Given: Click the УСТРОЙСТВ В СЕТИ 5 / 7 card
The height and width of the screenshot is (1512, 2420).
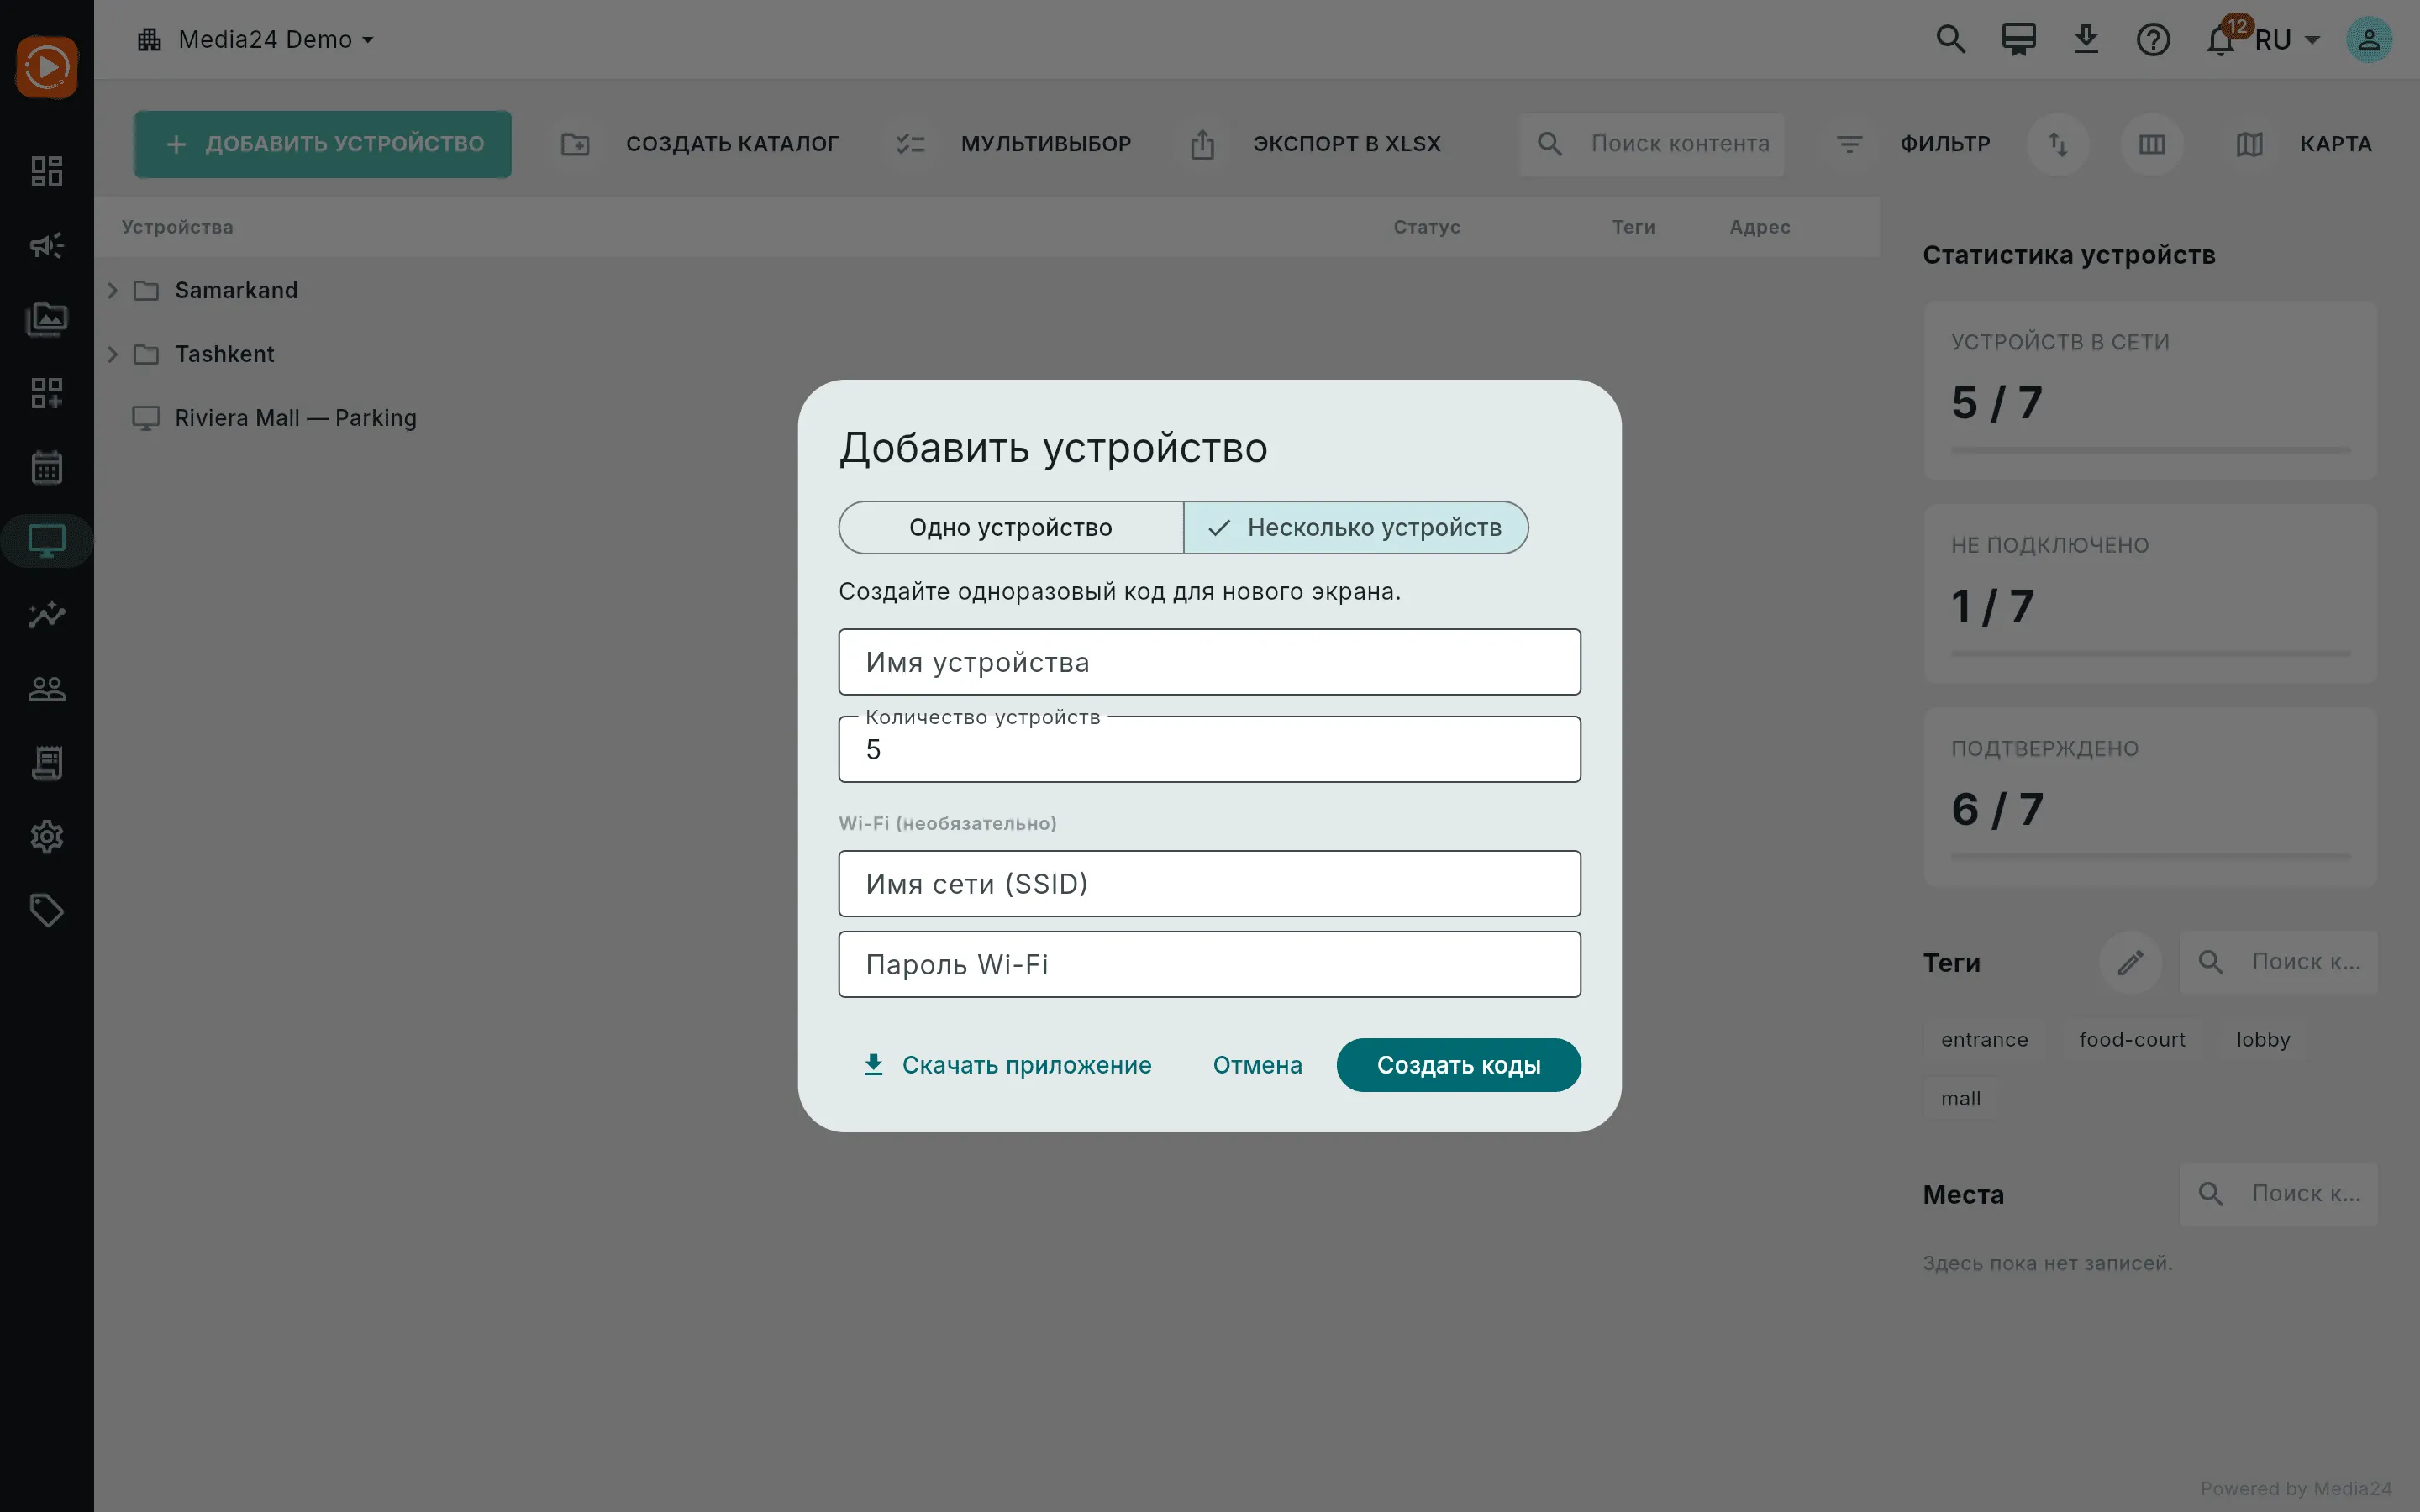Looking at the screenshot, I should pos(2150,391).
